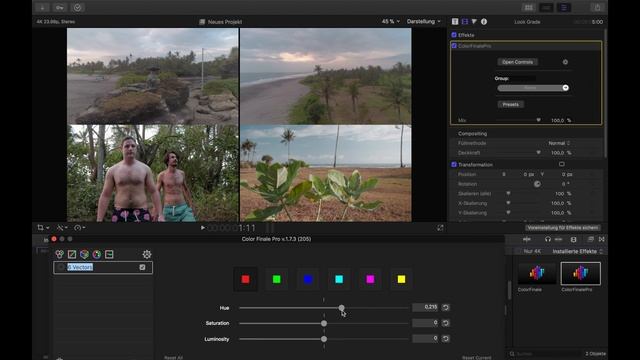This screenshot has width=640, height=360.
Task: Add a 6 Vectors color layer
Action: [97, 254]
